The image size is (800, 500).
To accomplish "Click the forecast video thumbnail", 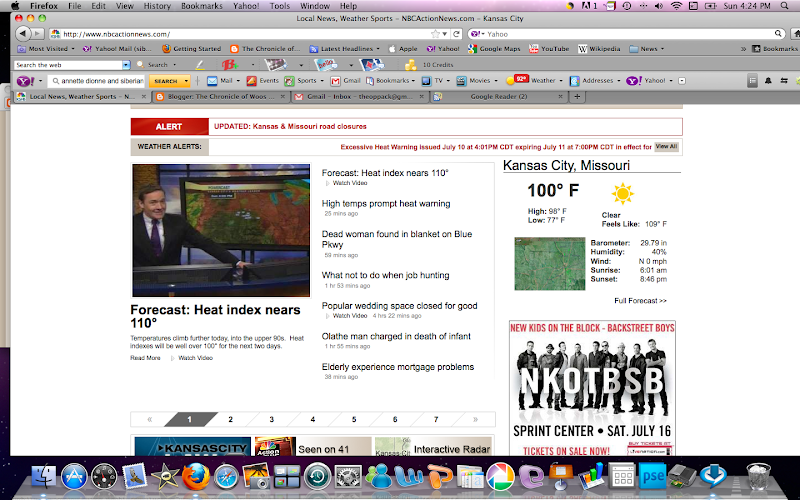I will pyautogui.click(x=221, y=230).
